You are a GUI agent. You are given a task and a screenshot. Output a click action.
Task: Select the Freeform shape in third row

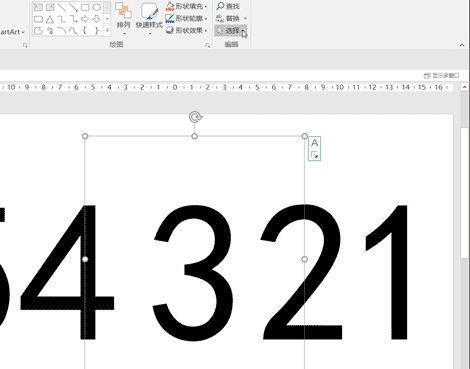pos(38,31)
